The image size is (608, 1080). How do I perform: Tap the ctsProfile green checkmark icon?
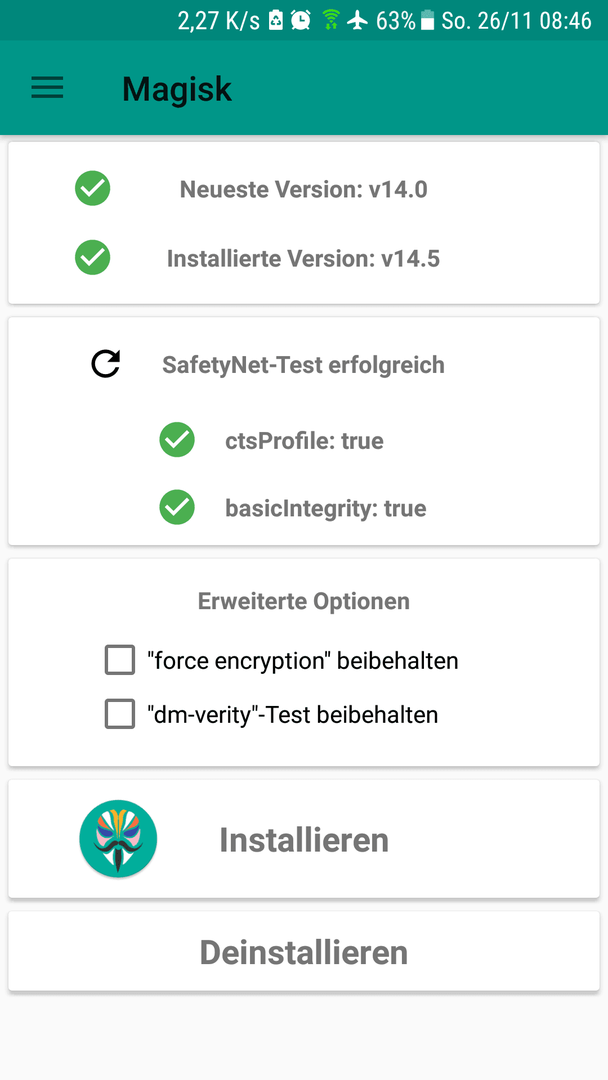pyautogui.click(x=177, y=439)
